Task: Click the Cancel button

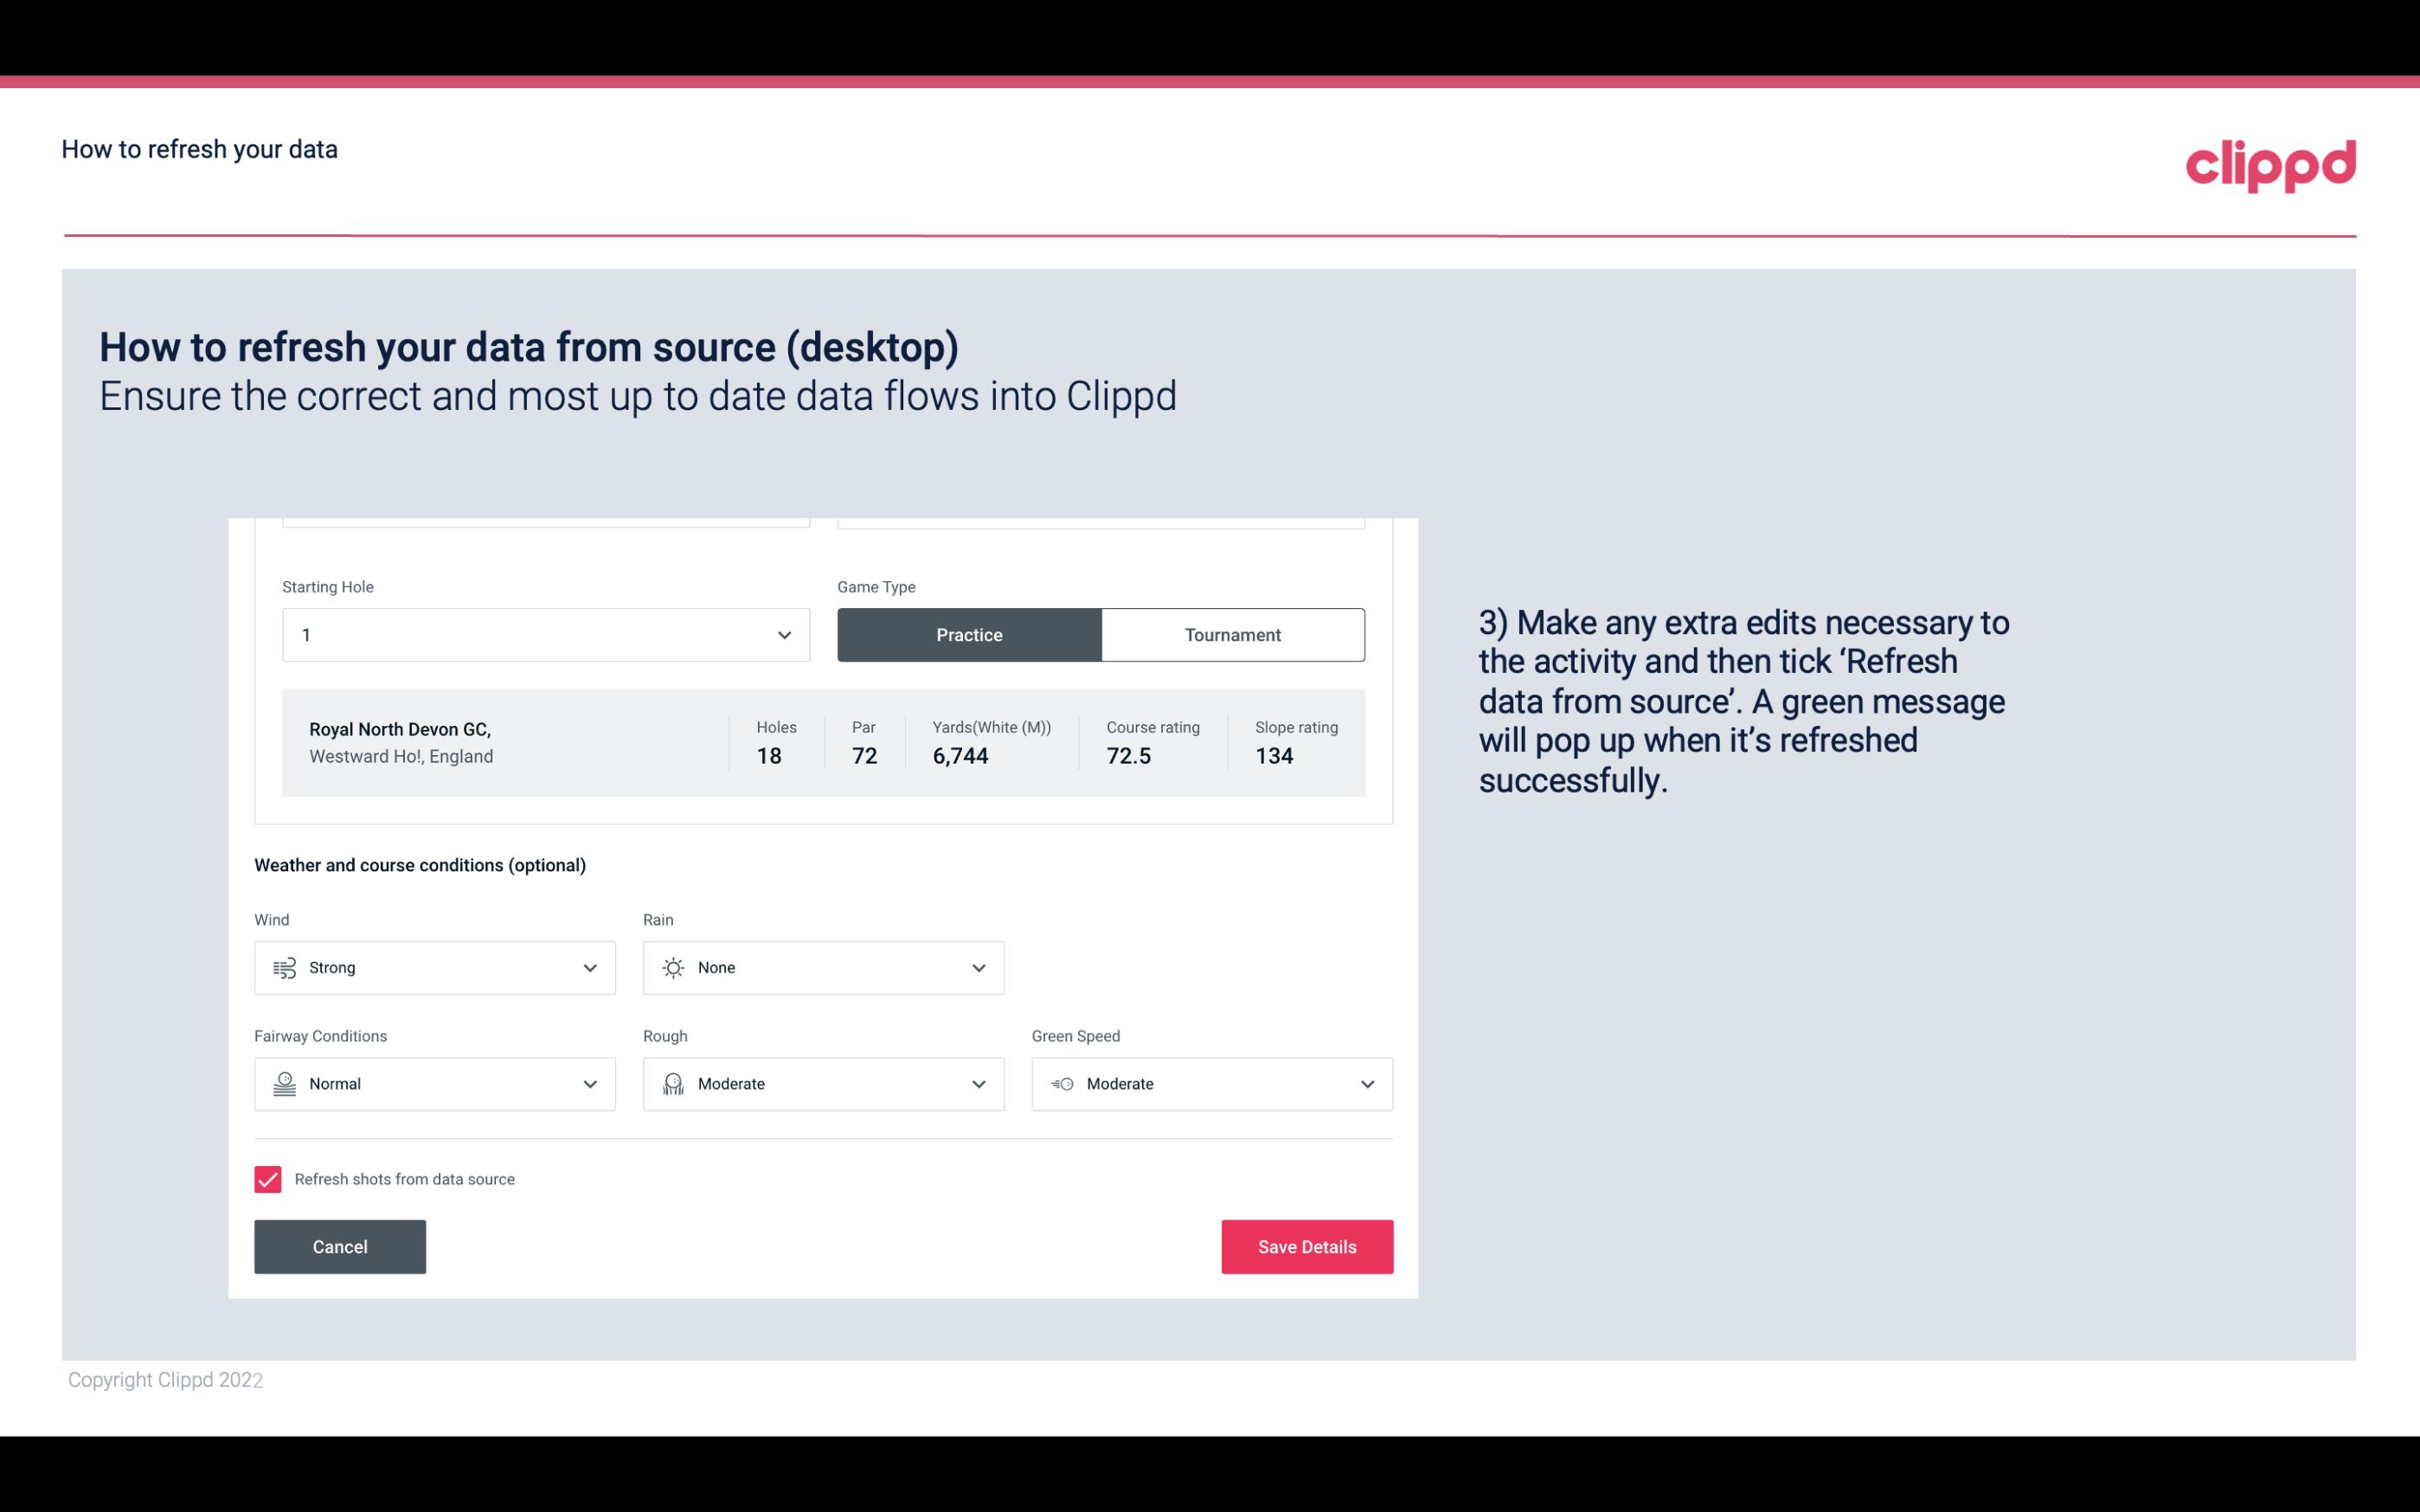Action: (340, 1246)
